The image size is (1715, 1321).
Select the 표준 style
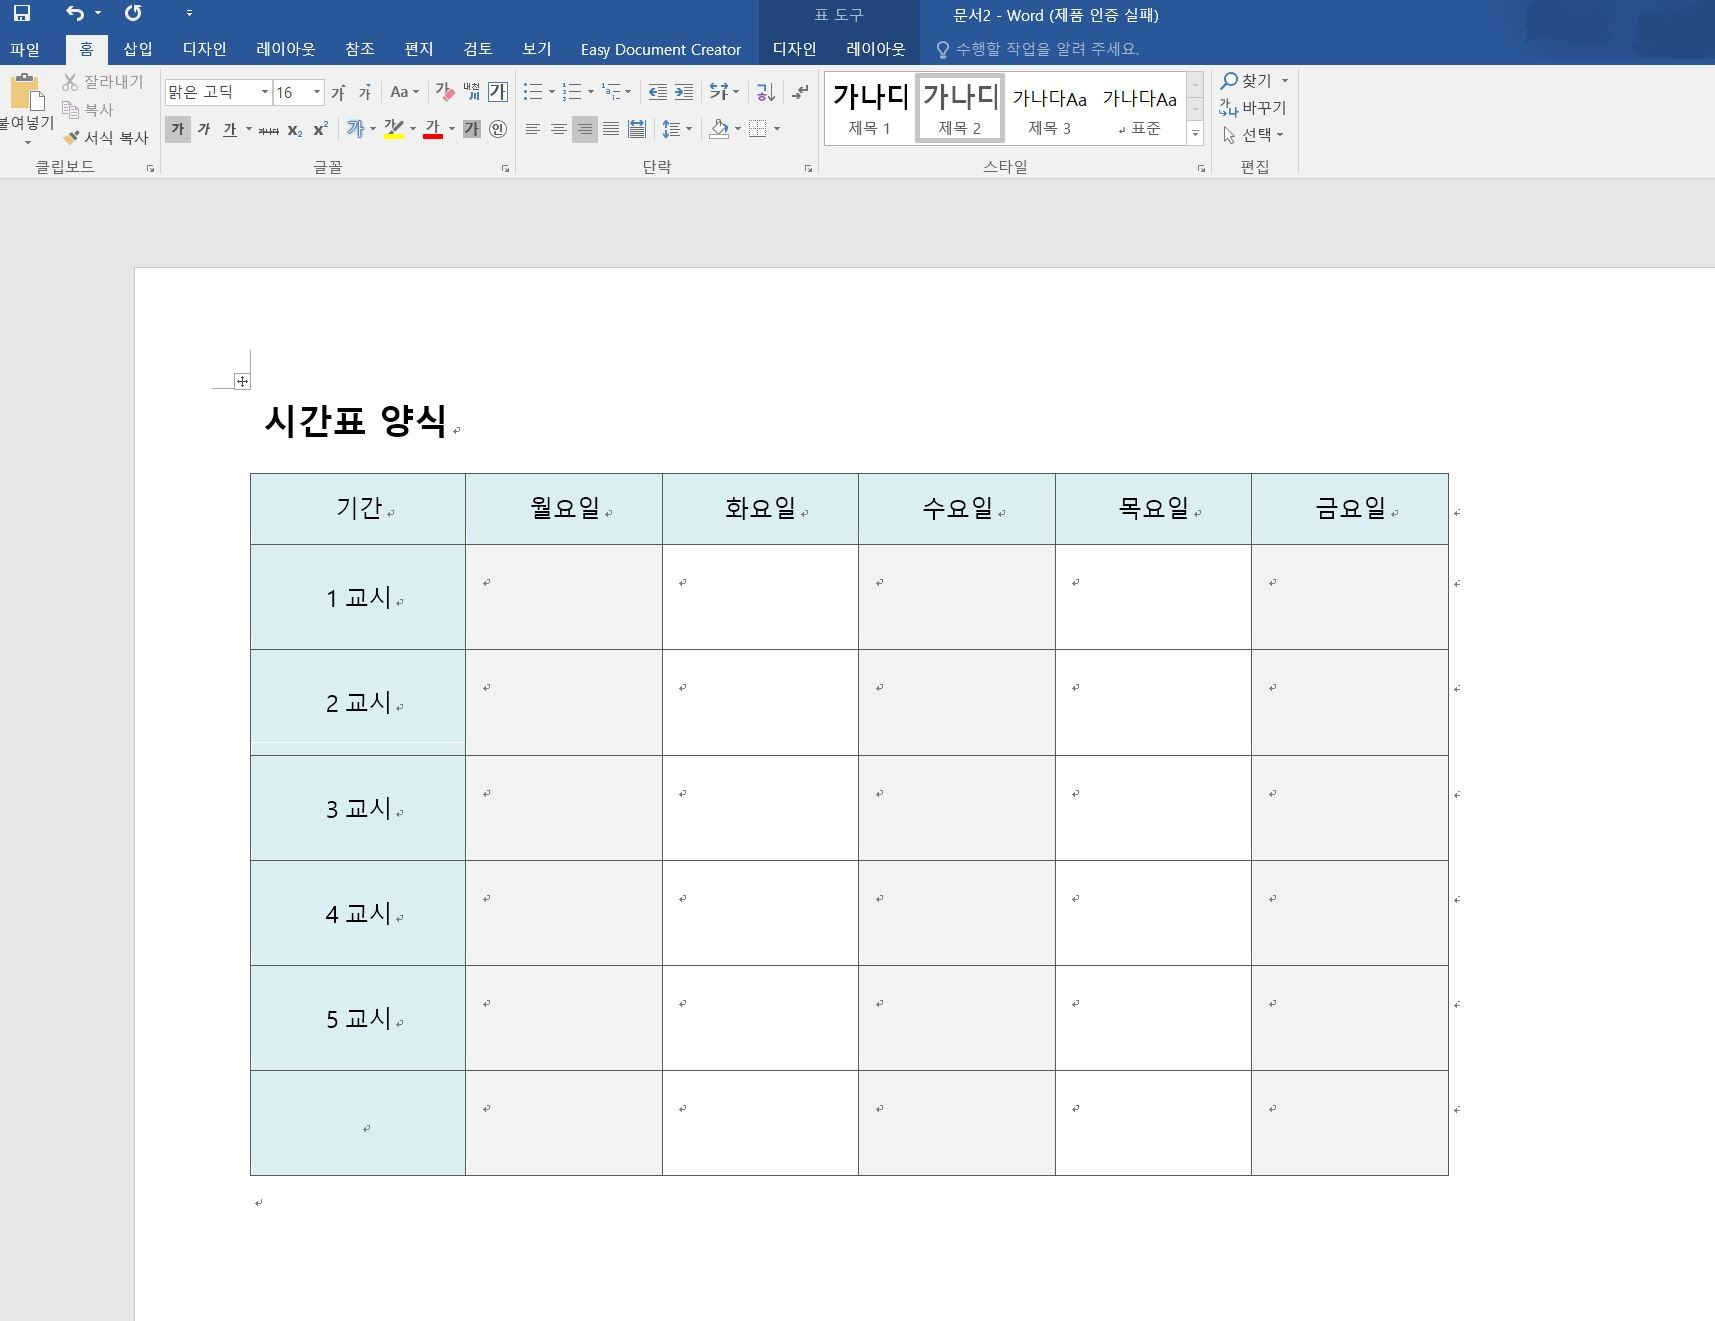pos(1139,108)
